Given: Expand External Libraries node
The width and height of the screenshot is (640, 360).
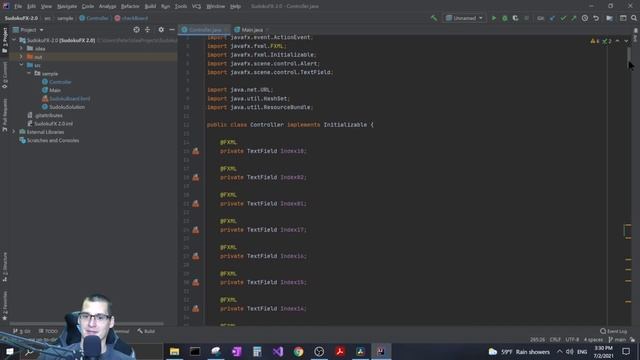Looking at the screenshot, I should coord(14,132).
